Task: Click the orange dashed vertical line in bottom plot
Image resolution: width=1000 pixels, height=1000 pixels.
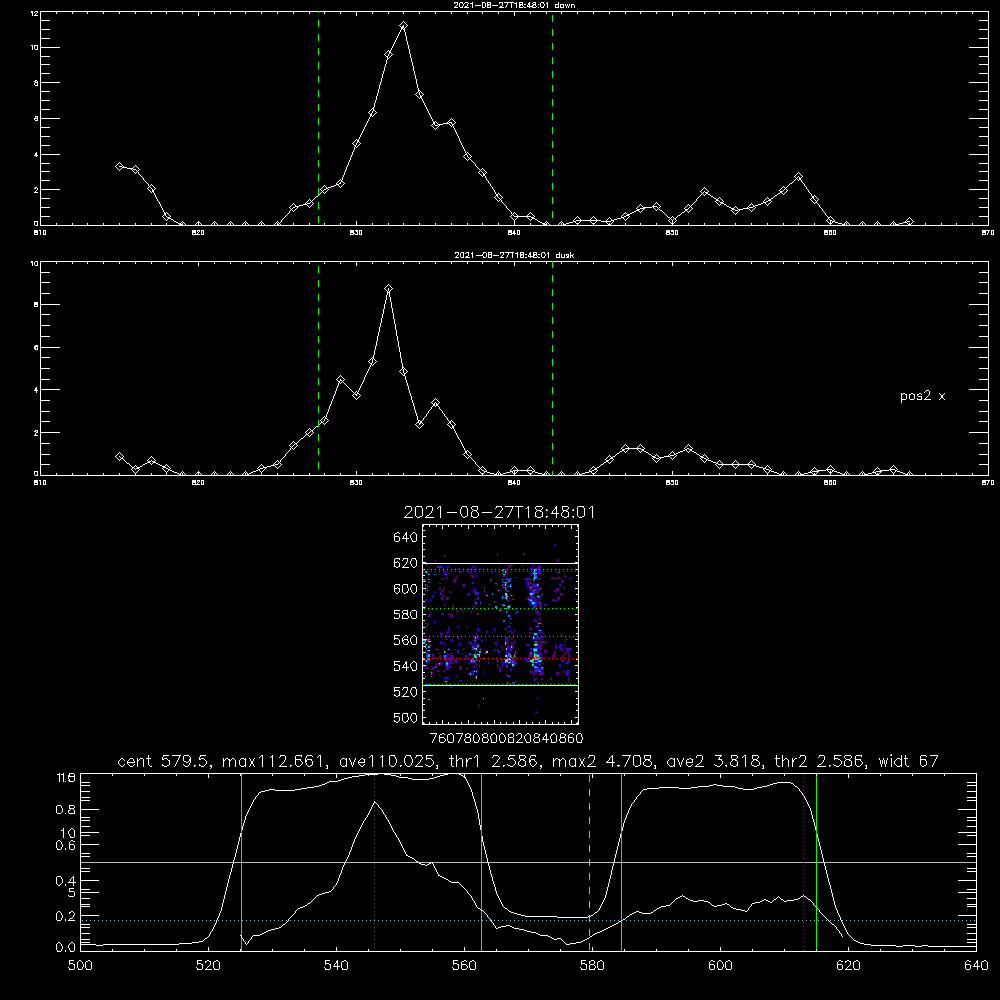Action: [x=590, y=862]
